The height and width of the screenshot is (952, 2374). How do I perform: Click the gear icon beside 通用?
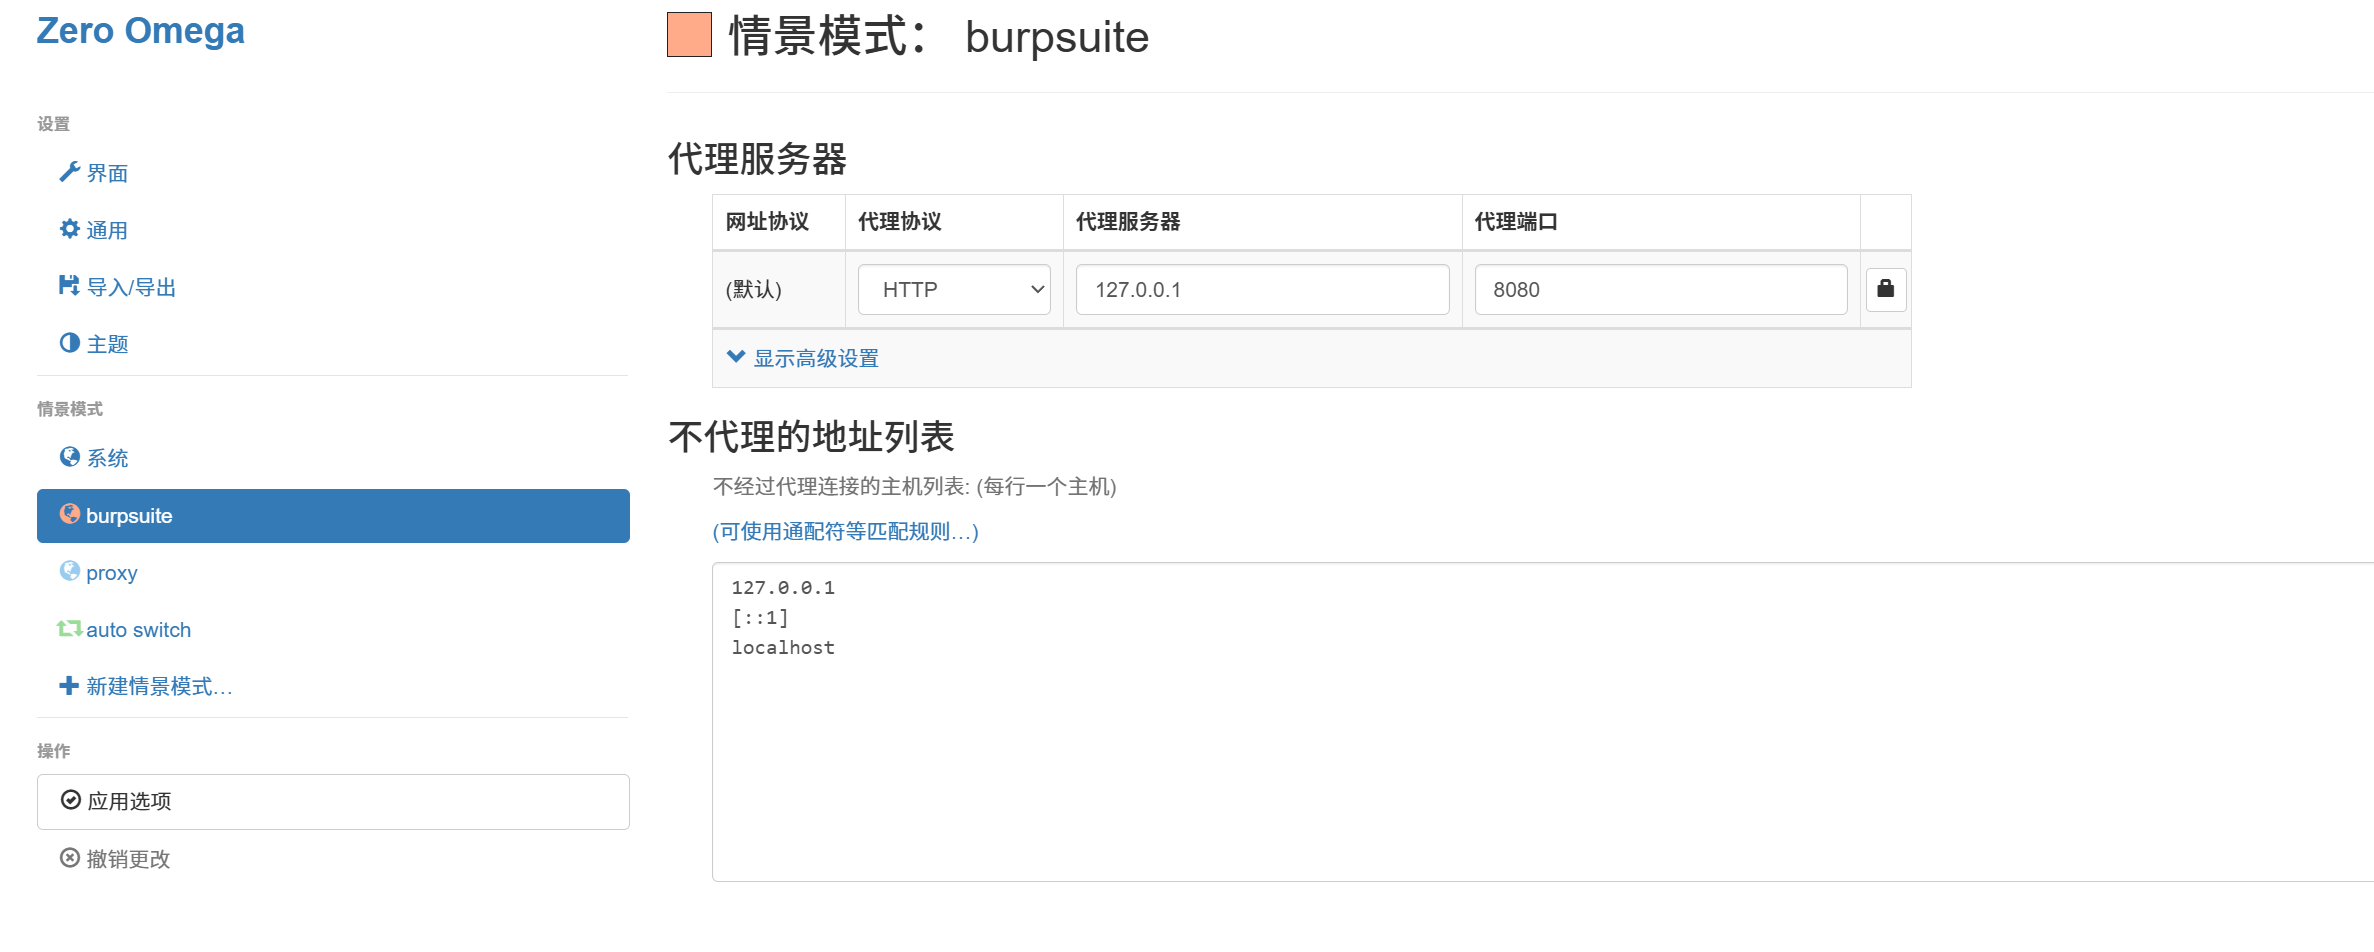[69, 229]
